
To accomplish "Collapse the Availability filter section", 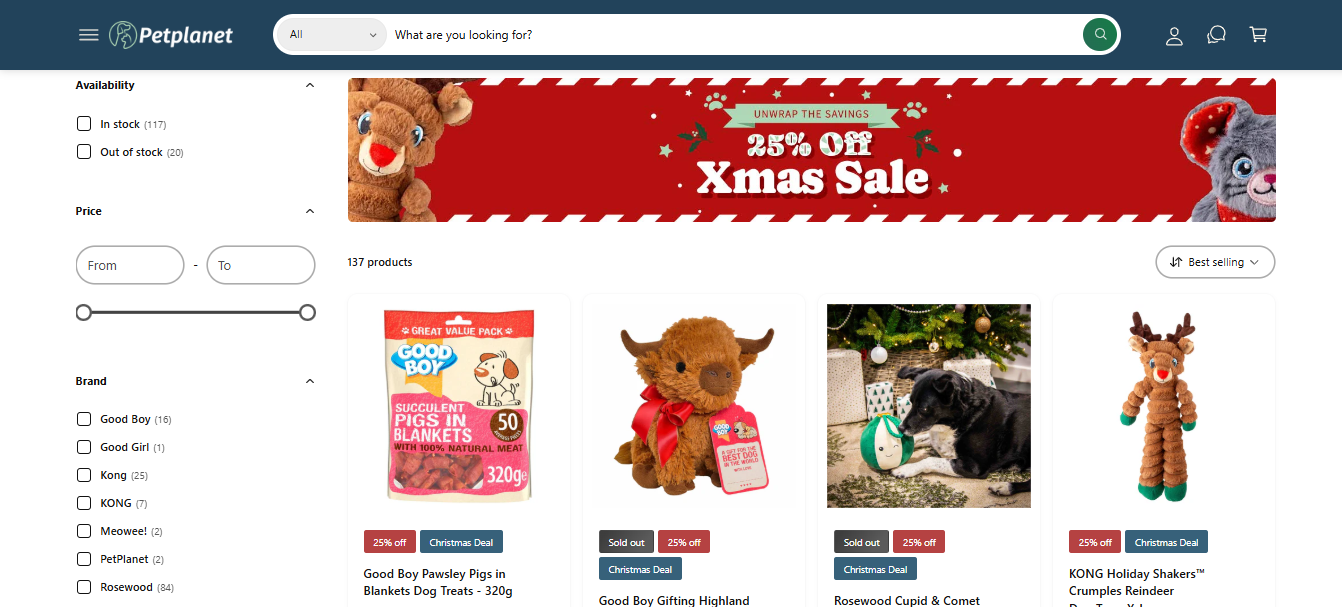I will [x=310, y=86].
